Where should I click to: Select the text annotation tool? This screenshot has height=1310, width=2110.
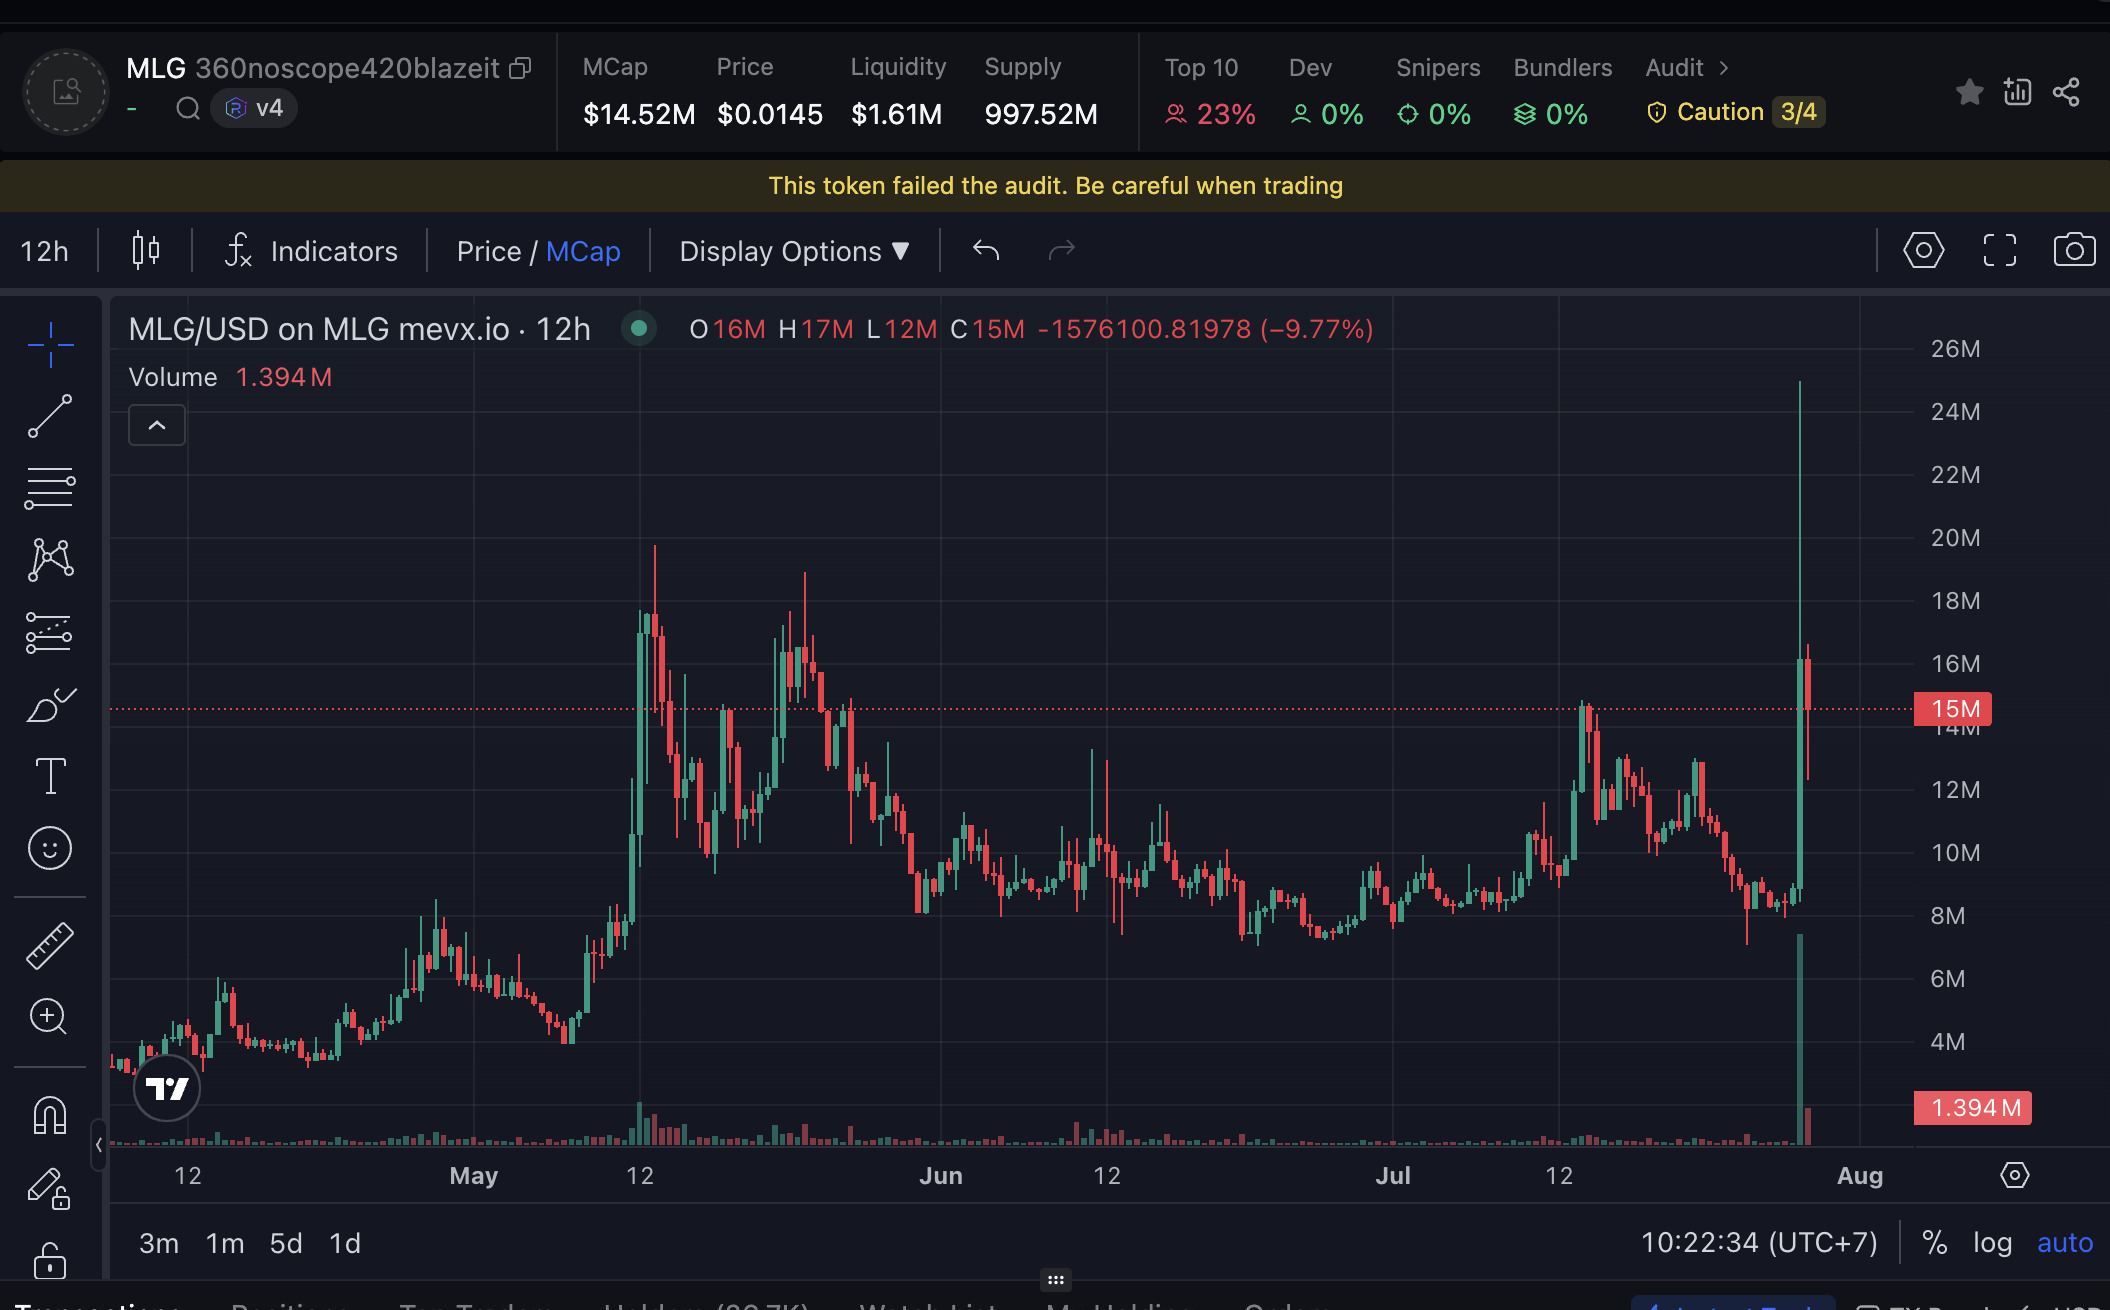[50, 776]
